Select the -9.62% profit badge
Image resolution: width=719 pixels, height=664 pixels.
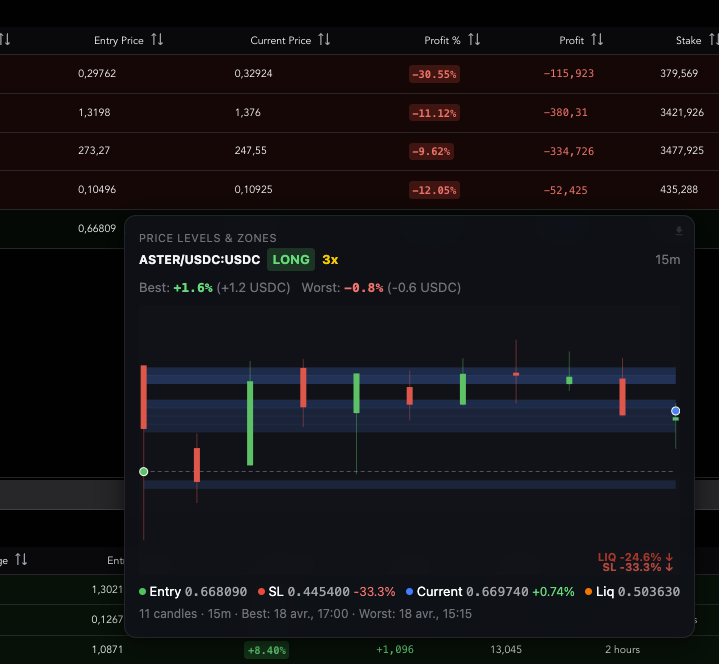pyautogui.click(x=431, y=151)
